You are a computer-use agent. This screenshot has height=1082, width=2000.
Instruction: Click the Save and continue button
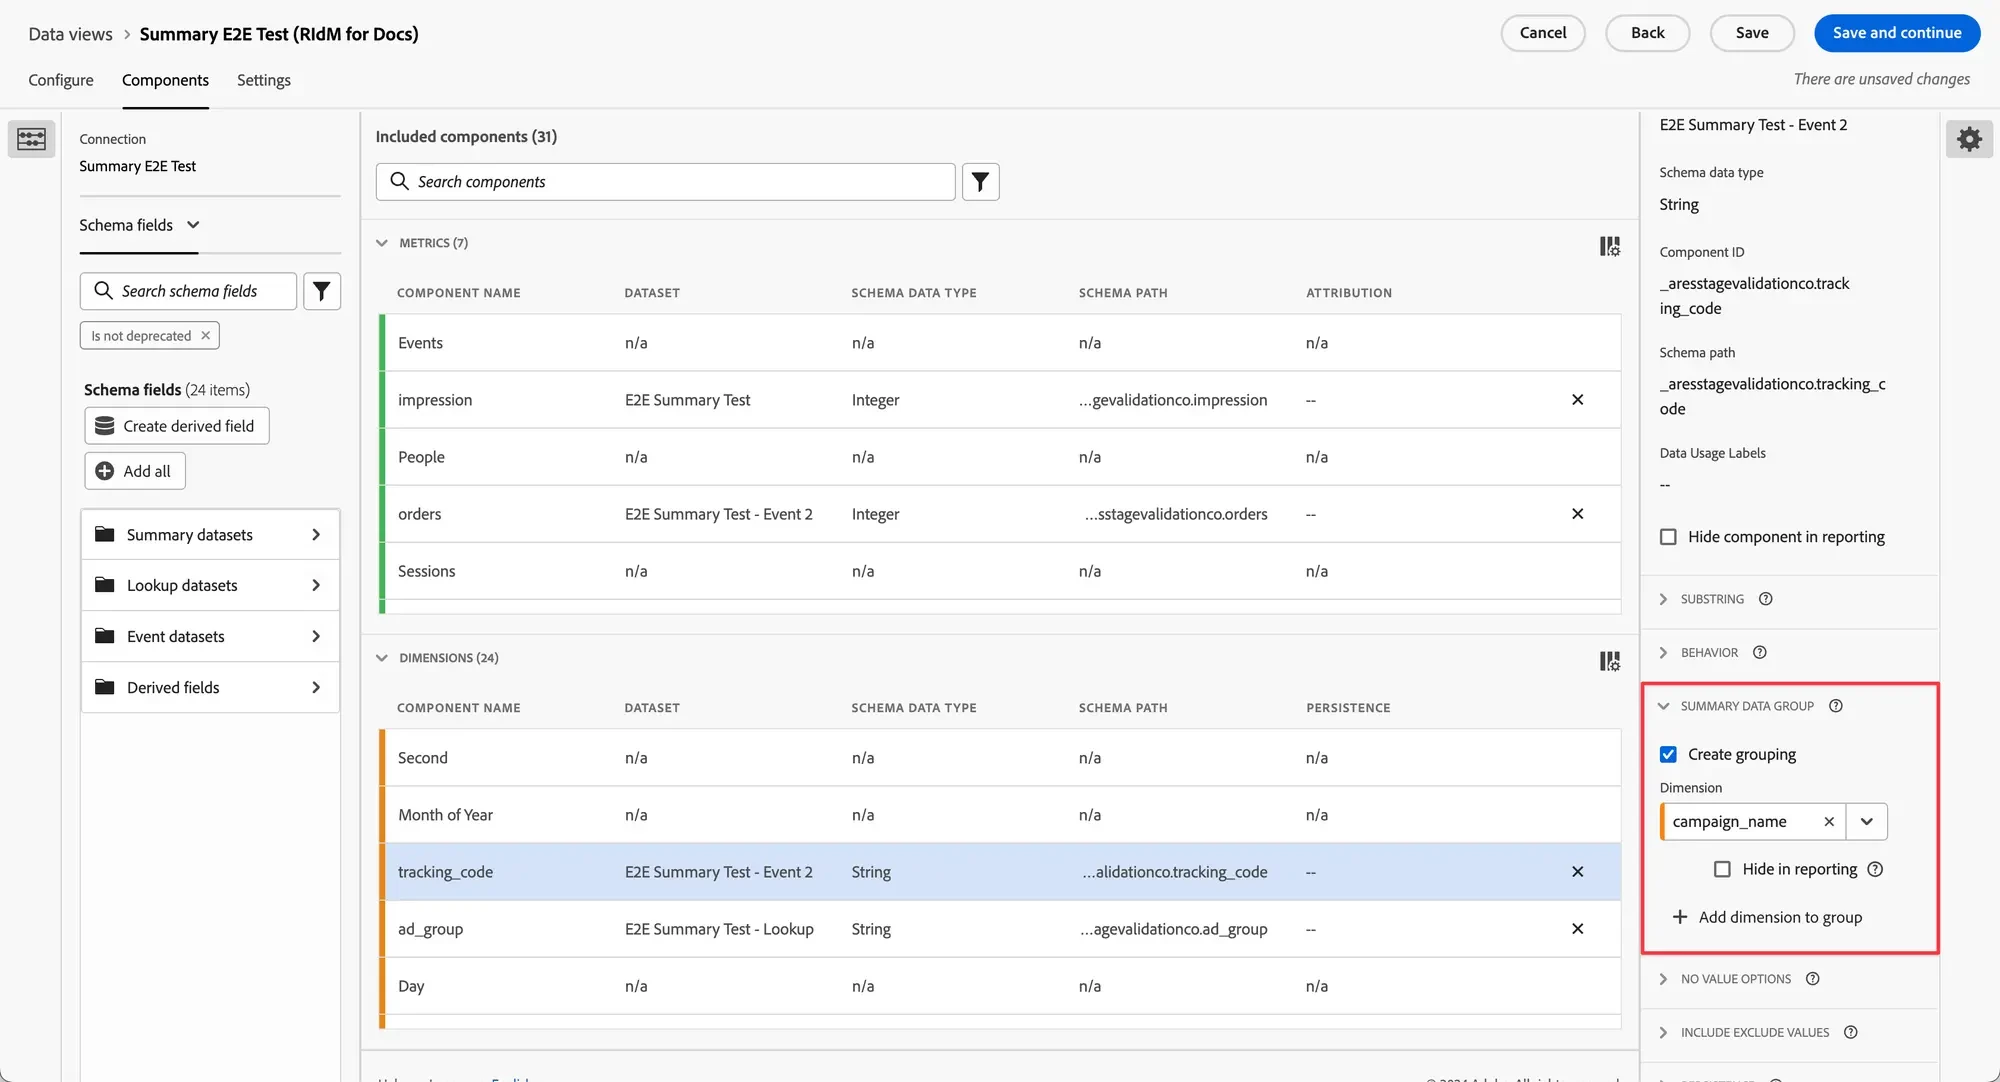pos(1896,33)
